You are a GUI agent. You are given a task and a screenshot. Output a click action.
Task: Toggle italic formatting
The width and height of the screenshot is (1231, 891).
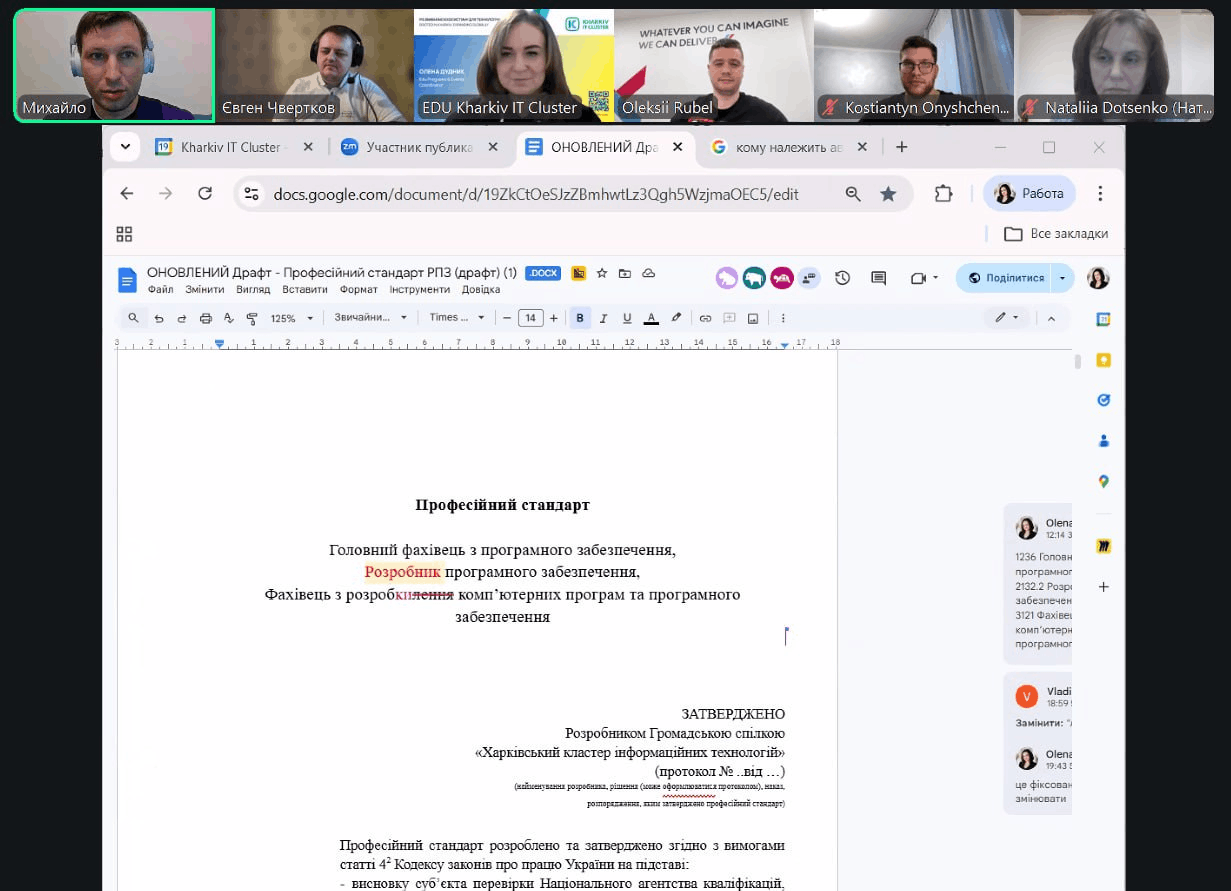pyautogui.click(x=603, y=318)
